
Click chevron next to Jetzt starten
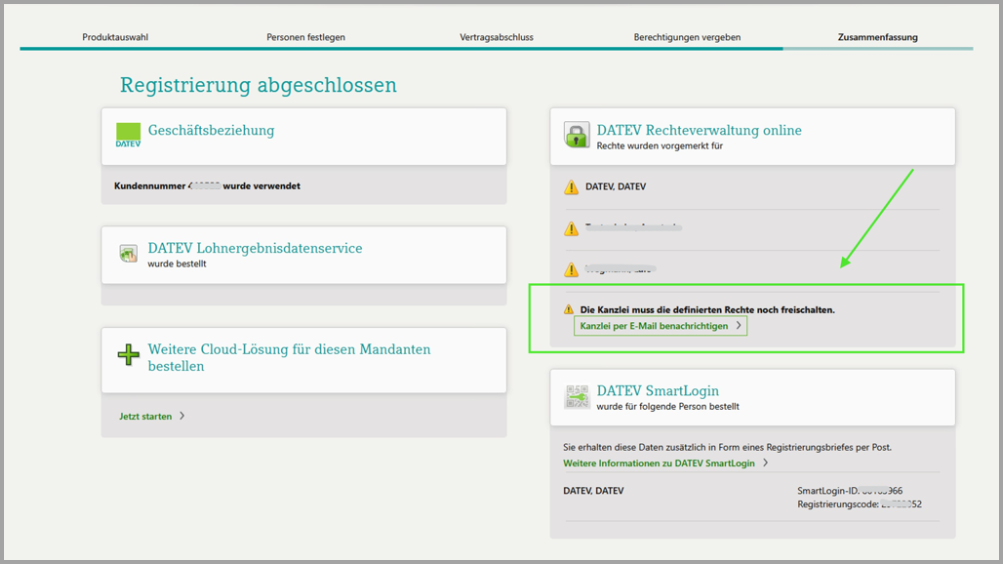(x=182, y=416)
